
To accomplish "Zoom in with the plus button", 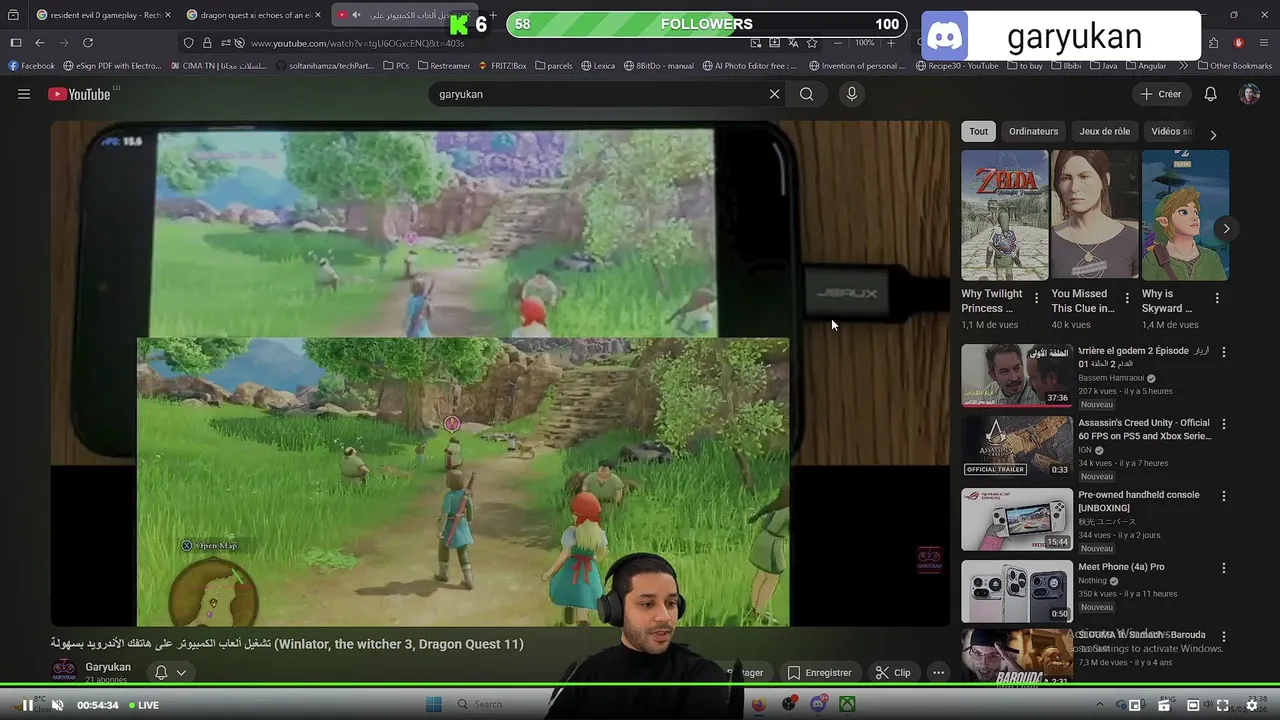I will pyautogui.click(x=890, y=43).
